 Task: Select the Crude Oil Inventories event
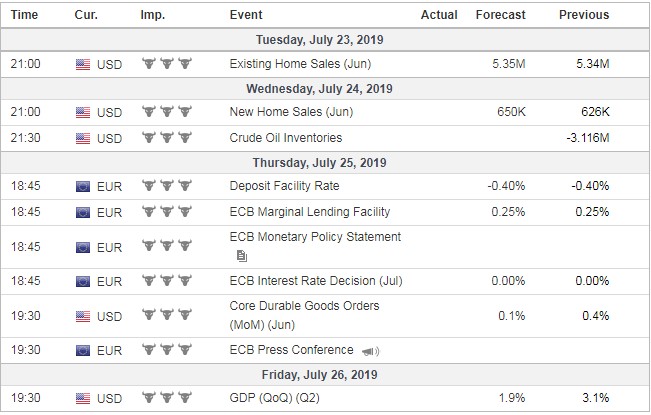point(285,138)
